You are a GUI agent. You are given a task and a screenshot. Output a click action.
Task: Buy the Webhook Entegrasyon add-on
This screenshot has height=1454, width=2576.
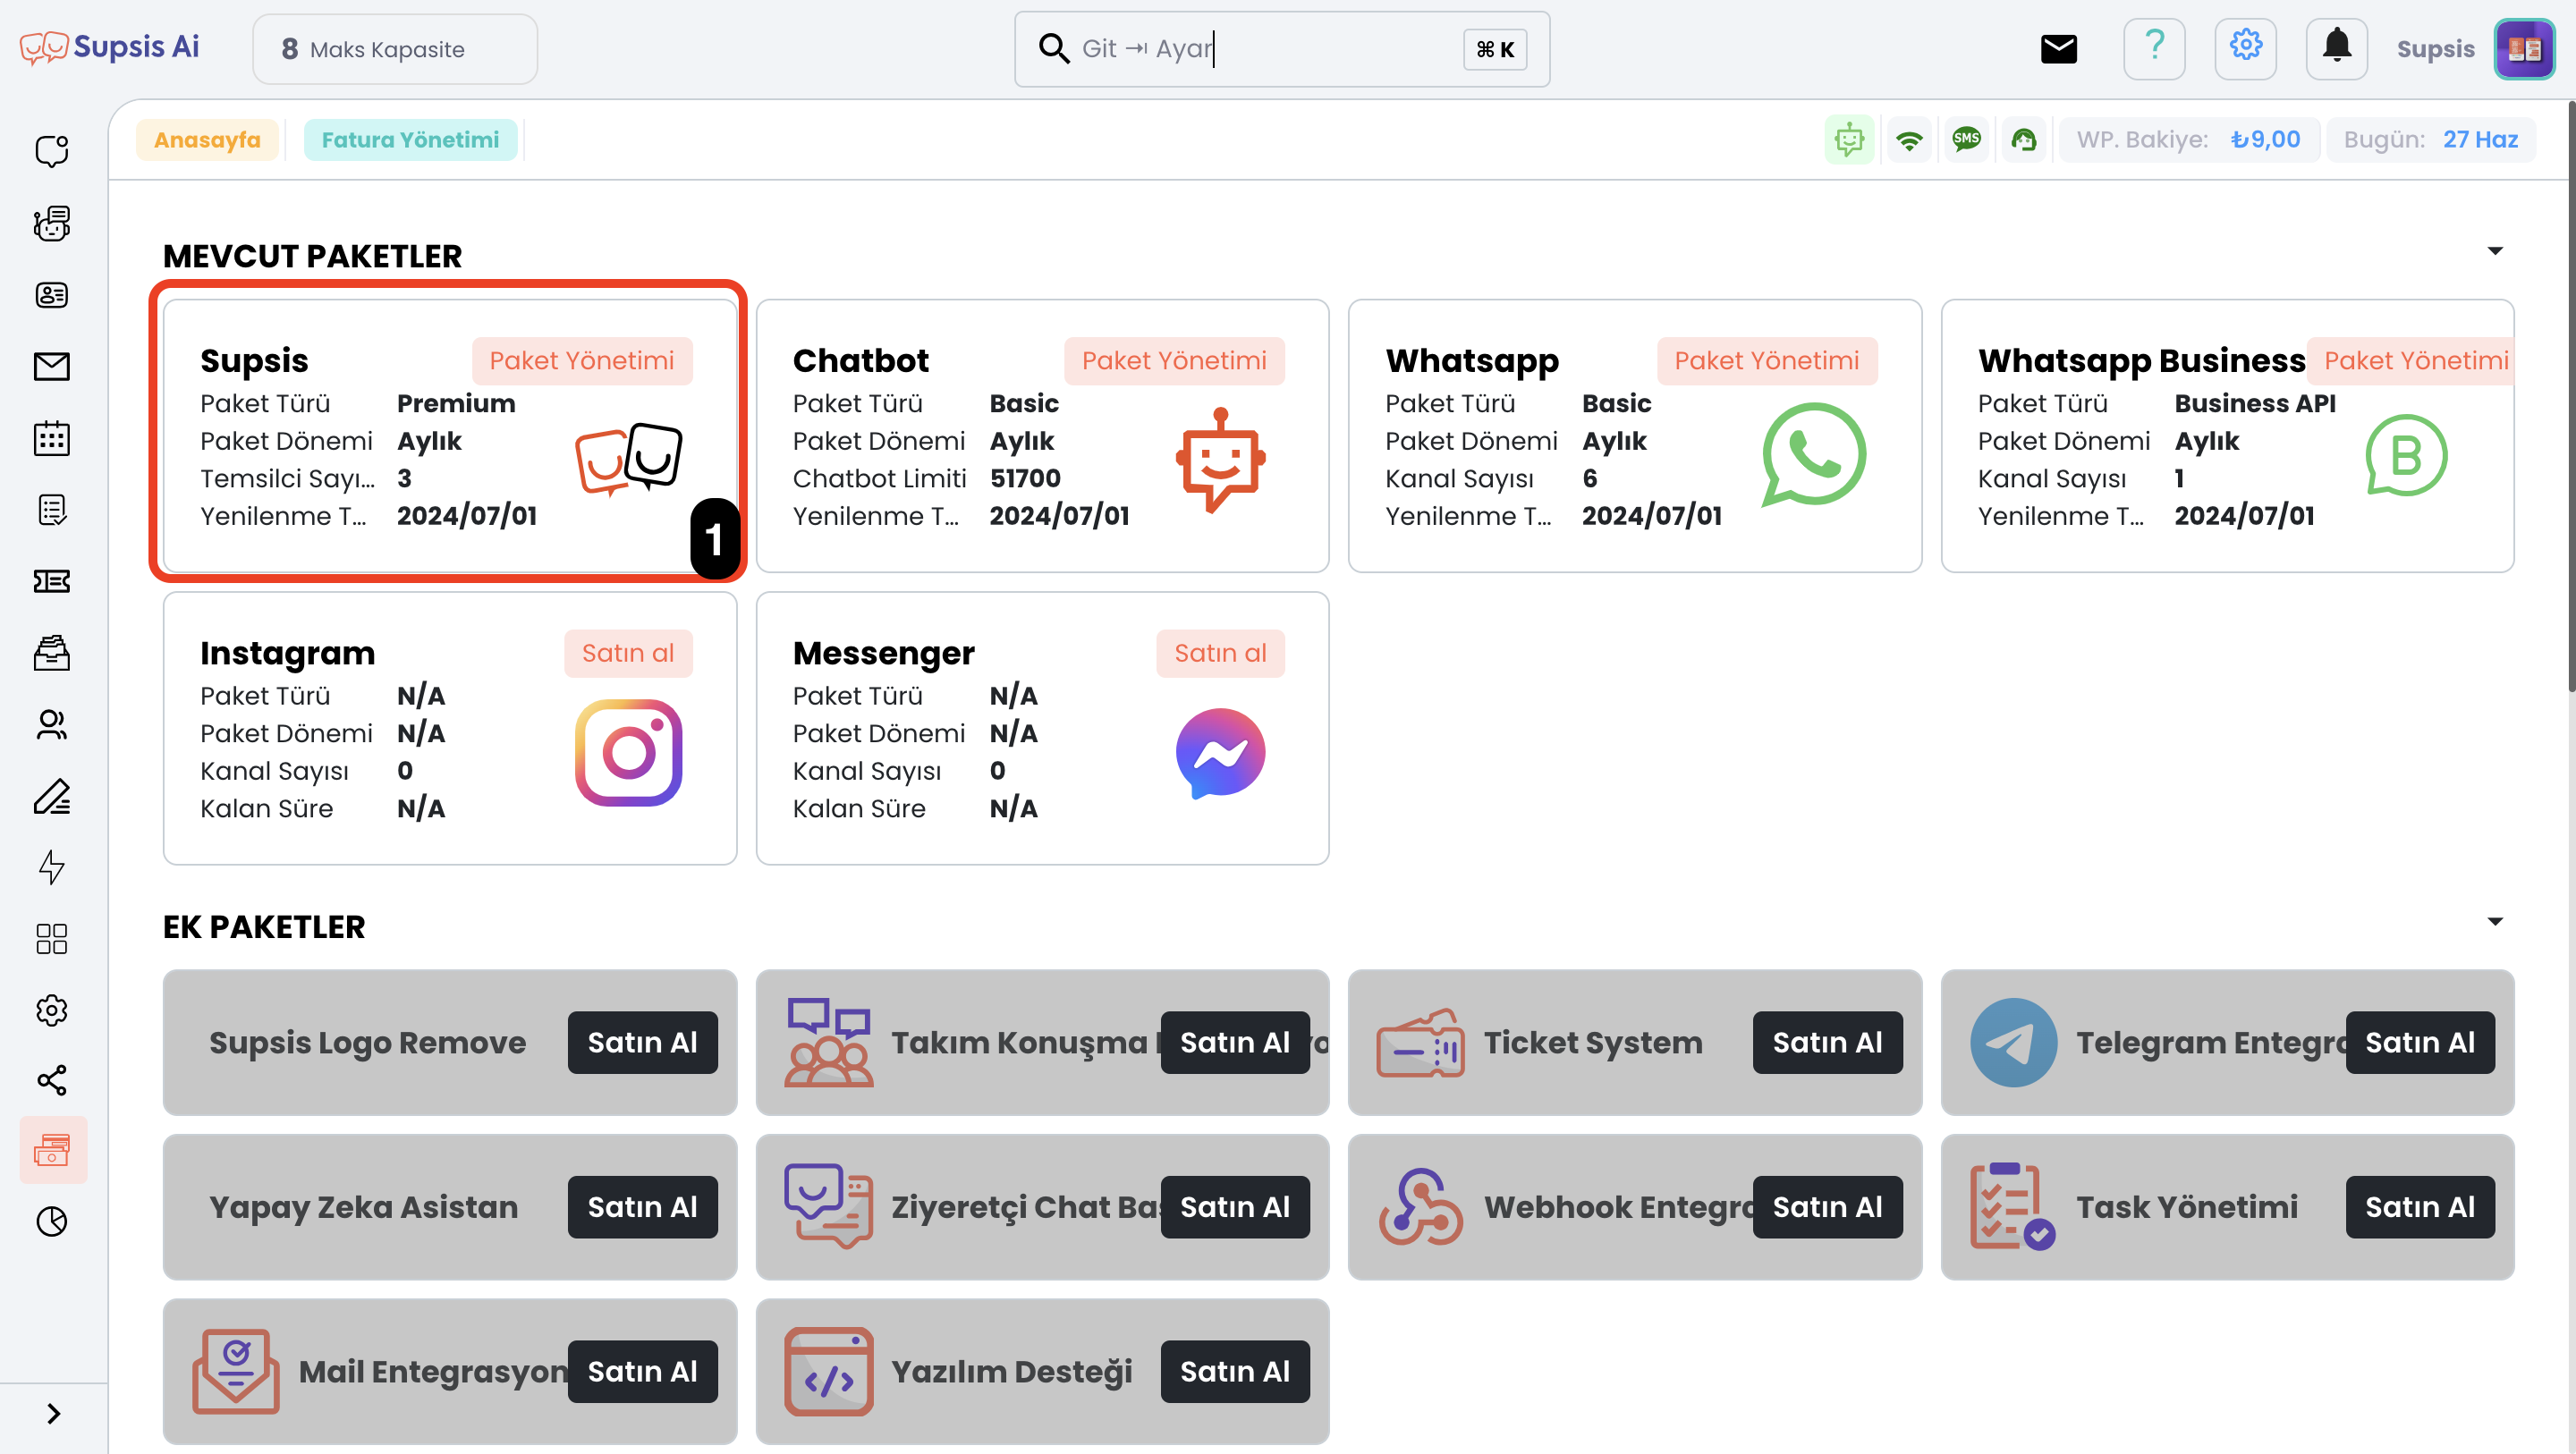tap(1827, 1207)
